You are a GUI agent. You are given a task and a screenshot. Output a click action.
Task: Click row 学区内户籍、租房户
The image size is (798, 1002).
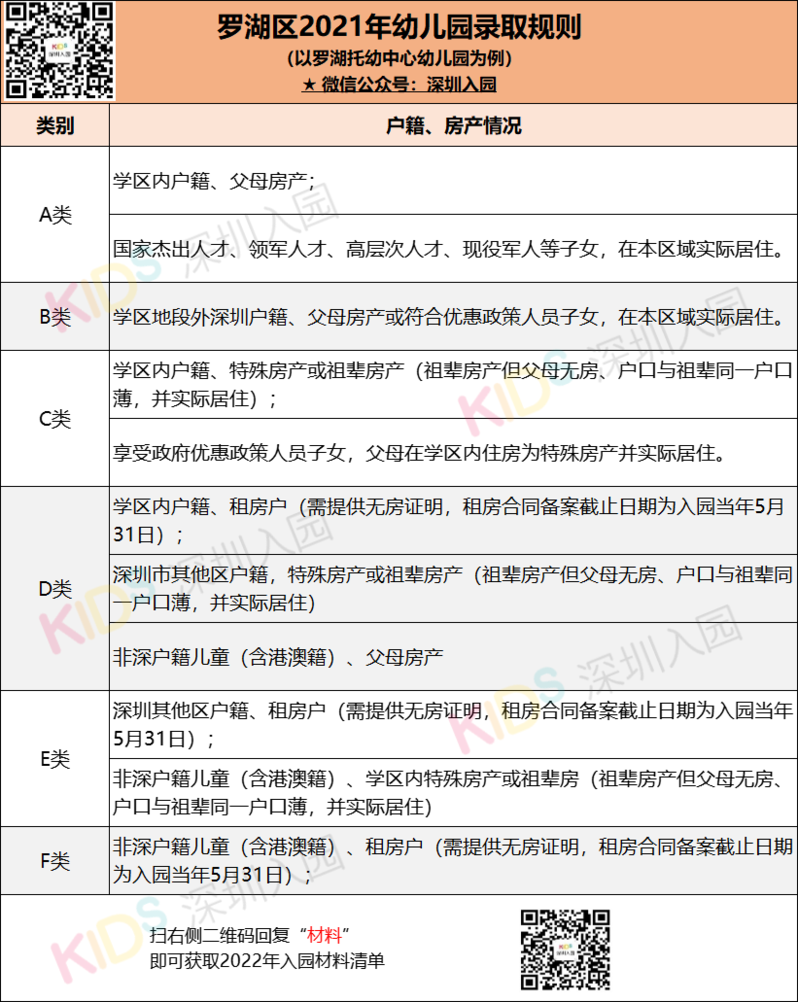454,521
